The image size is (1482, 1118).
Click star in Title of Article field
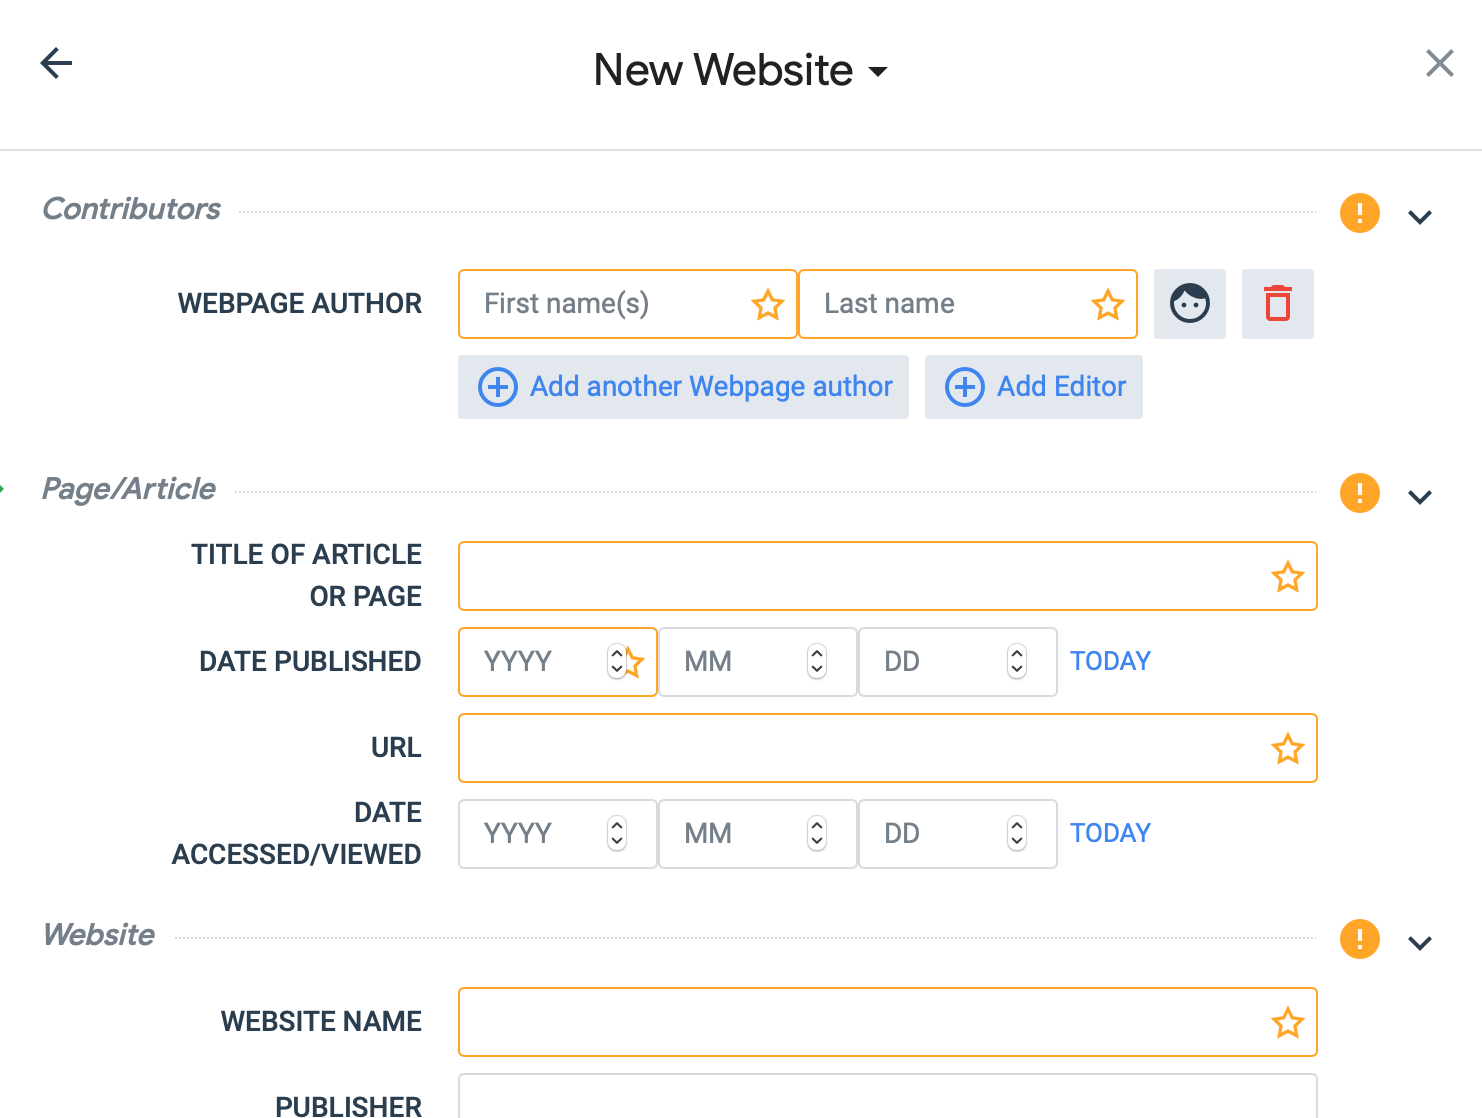[x=1287, y=577]
